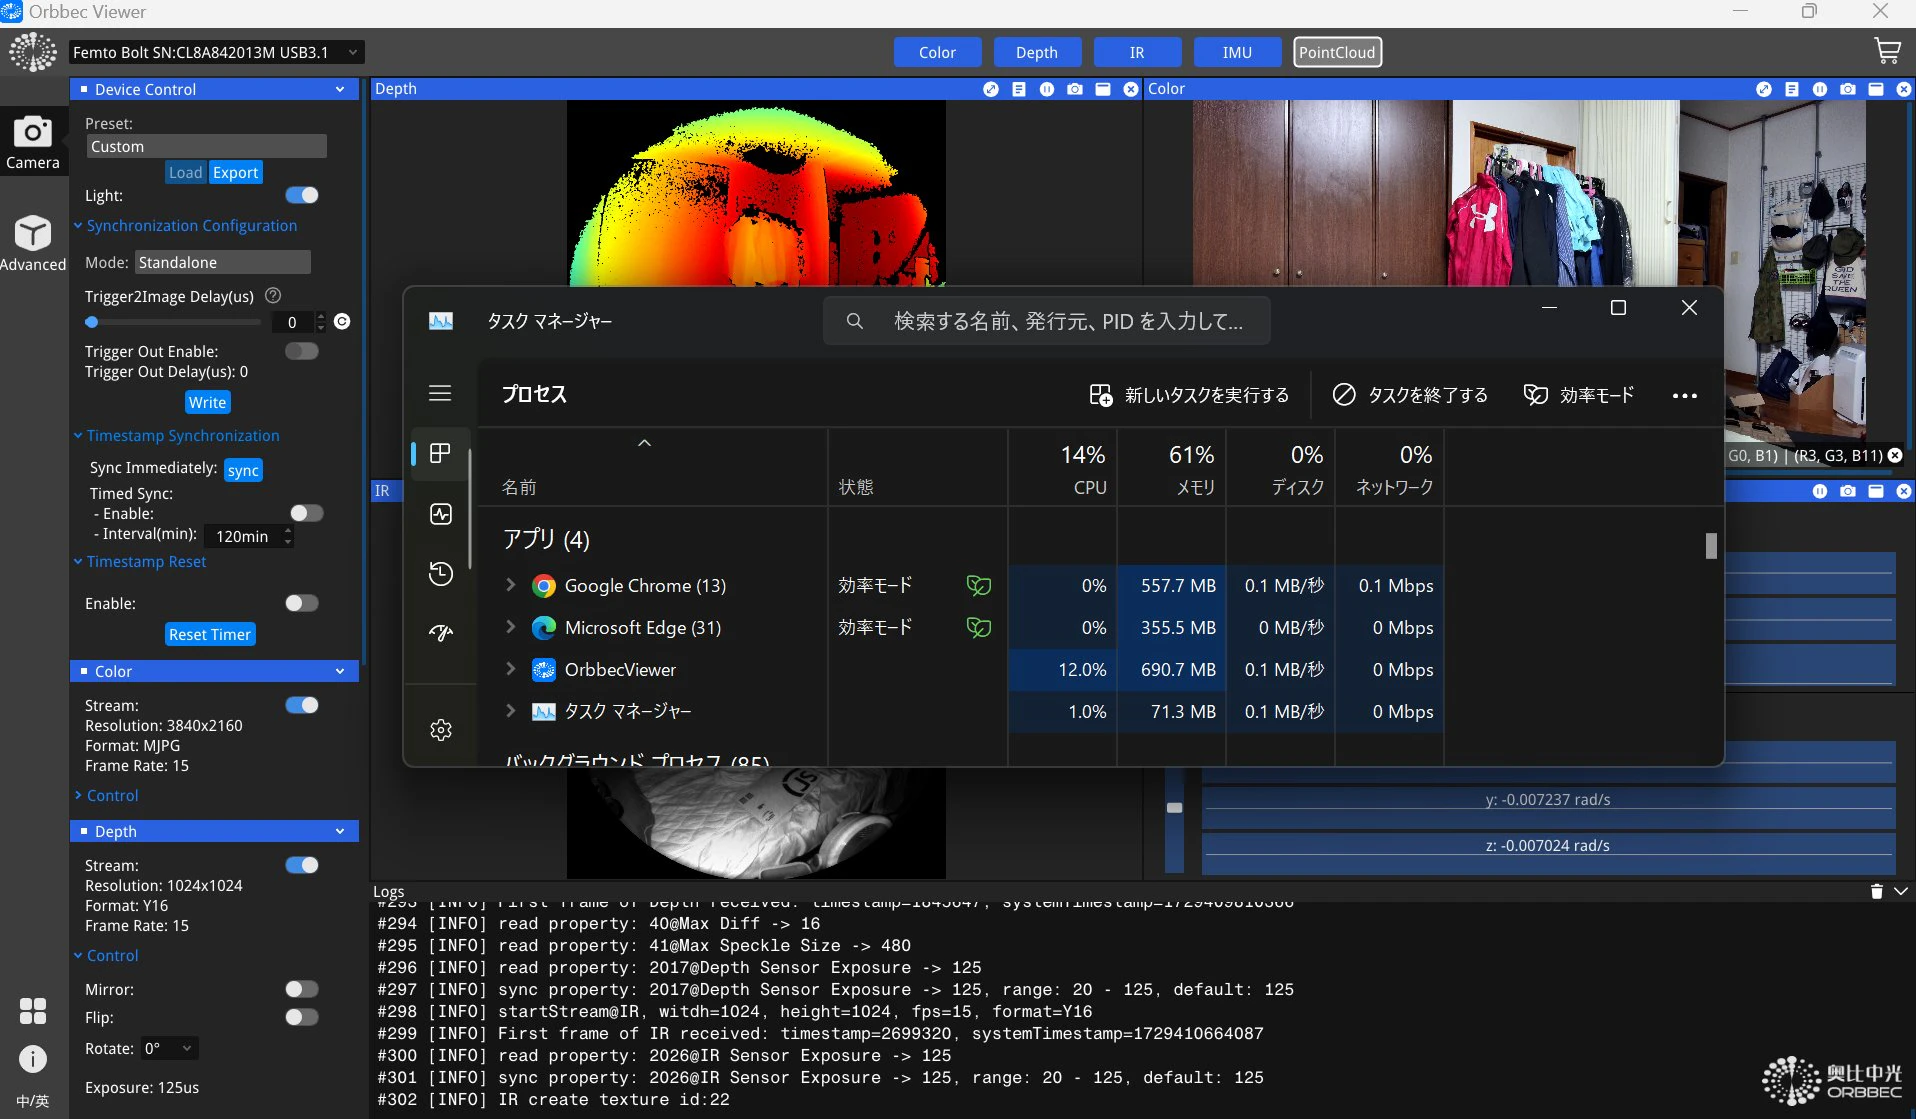Open the sync Mode Standalone dropdown
Screen dimensions: 1916x1119
pos(223,262)
